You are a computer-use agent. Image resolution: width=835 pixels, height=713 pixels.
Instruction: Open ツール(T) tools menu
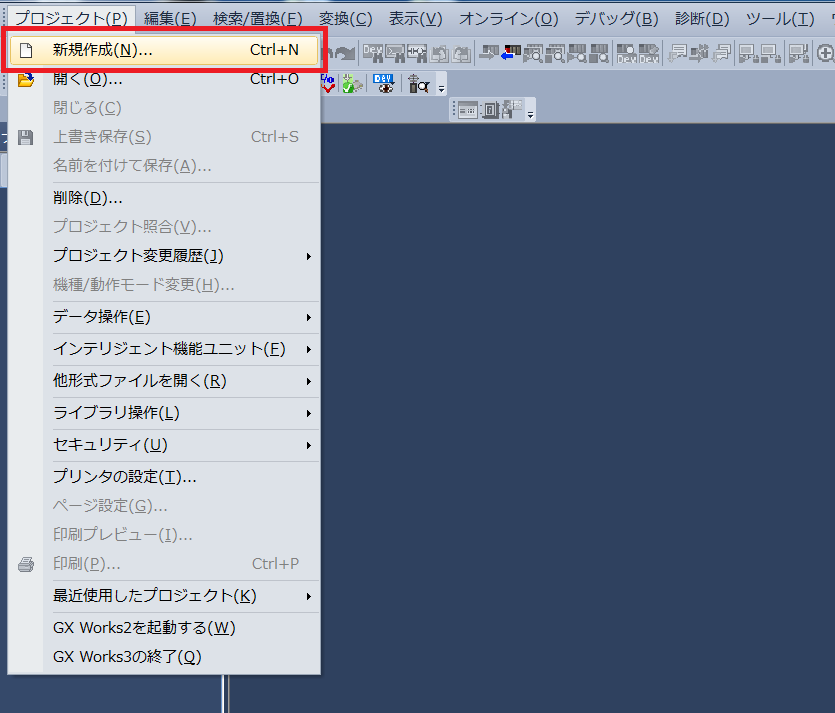tap(780, 19)
